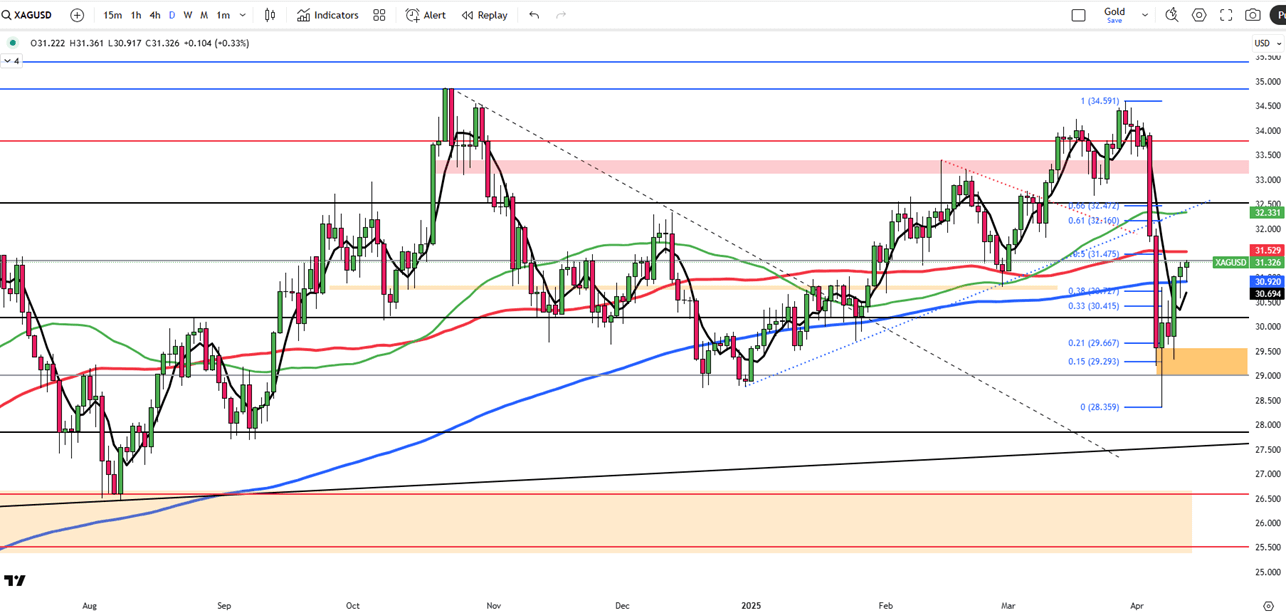Click the 28.000 price scale label
1286x613 pixels.
(1268, 425)
